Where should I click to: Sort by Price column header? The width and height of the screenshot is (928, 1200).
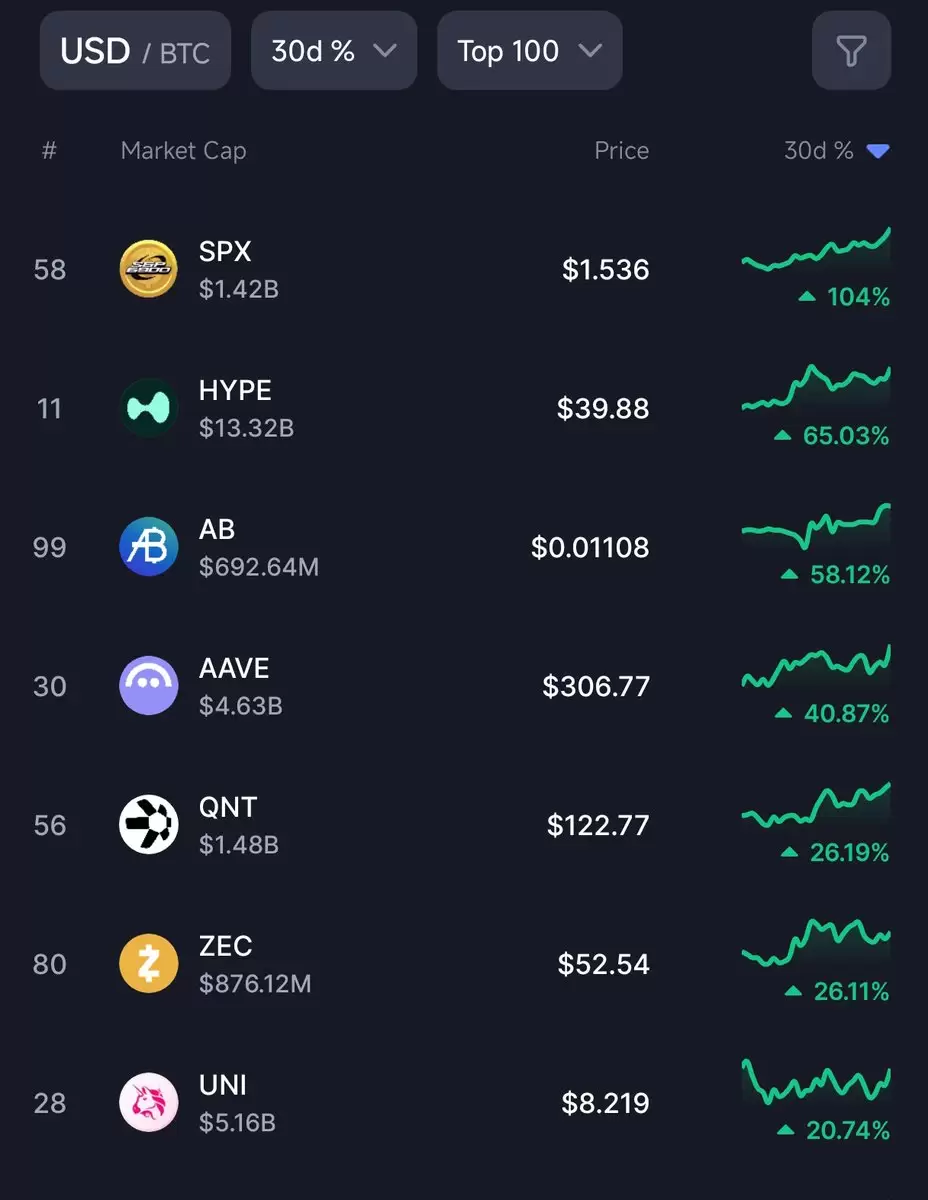[621, 151]
